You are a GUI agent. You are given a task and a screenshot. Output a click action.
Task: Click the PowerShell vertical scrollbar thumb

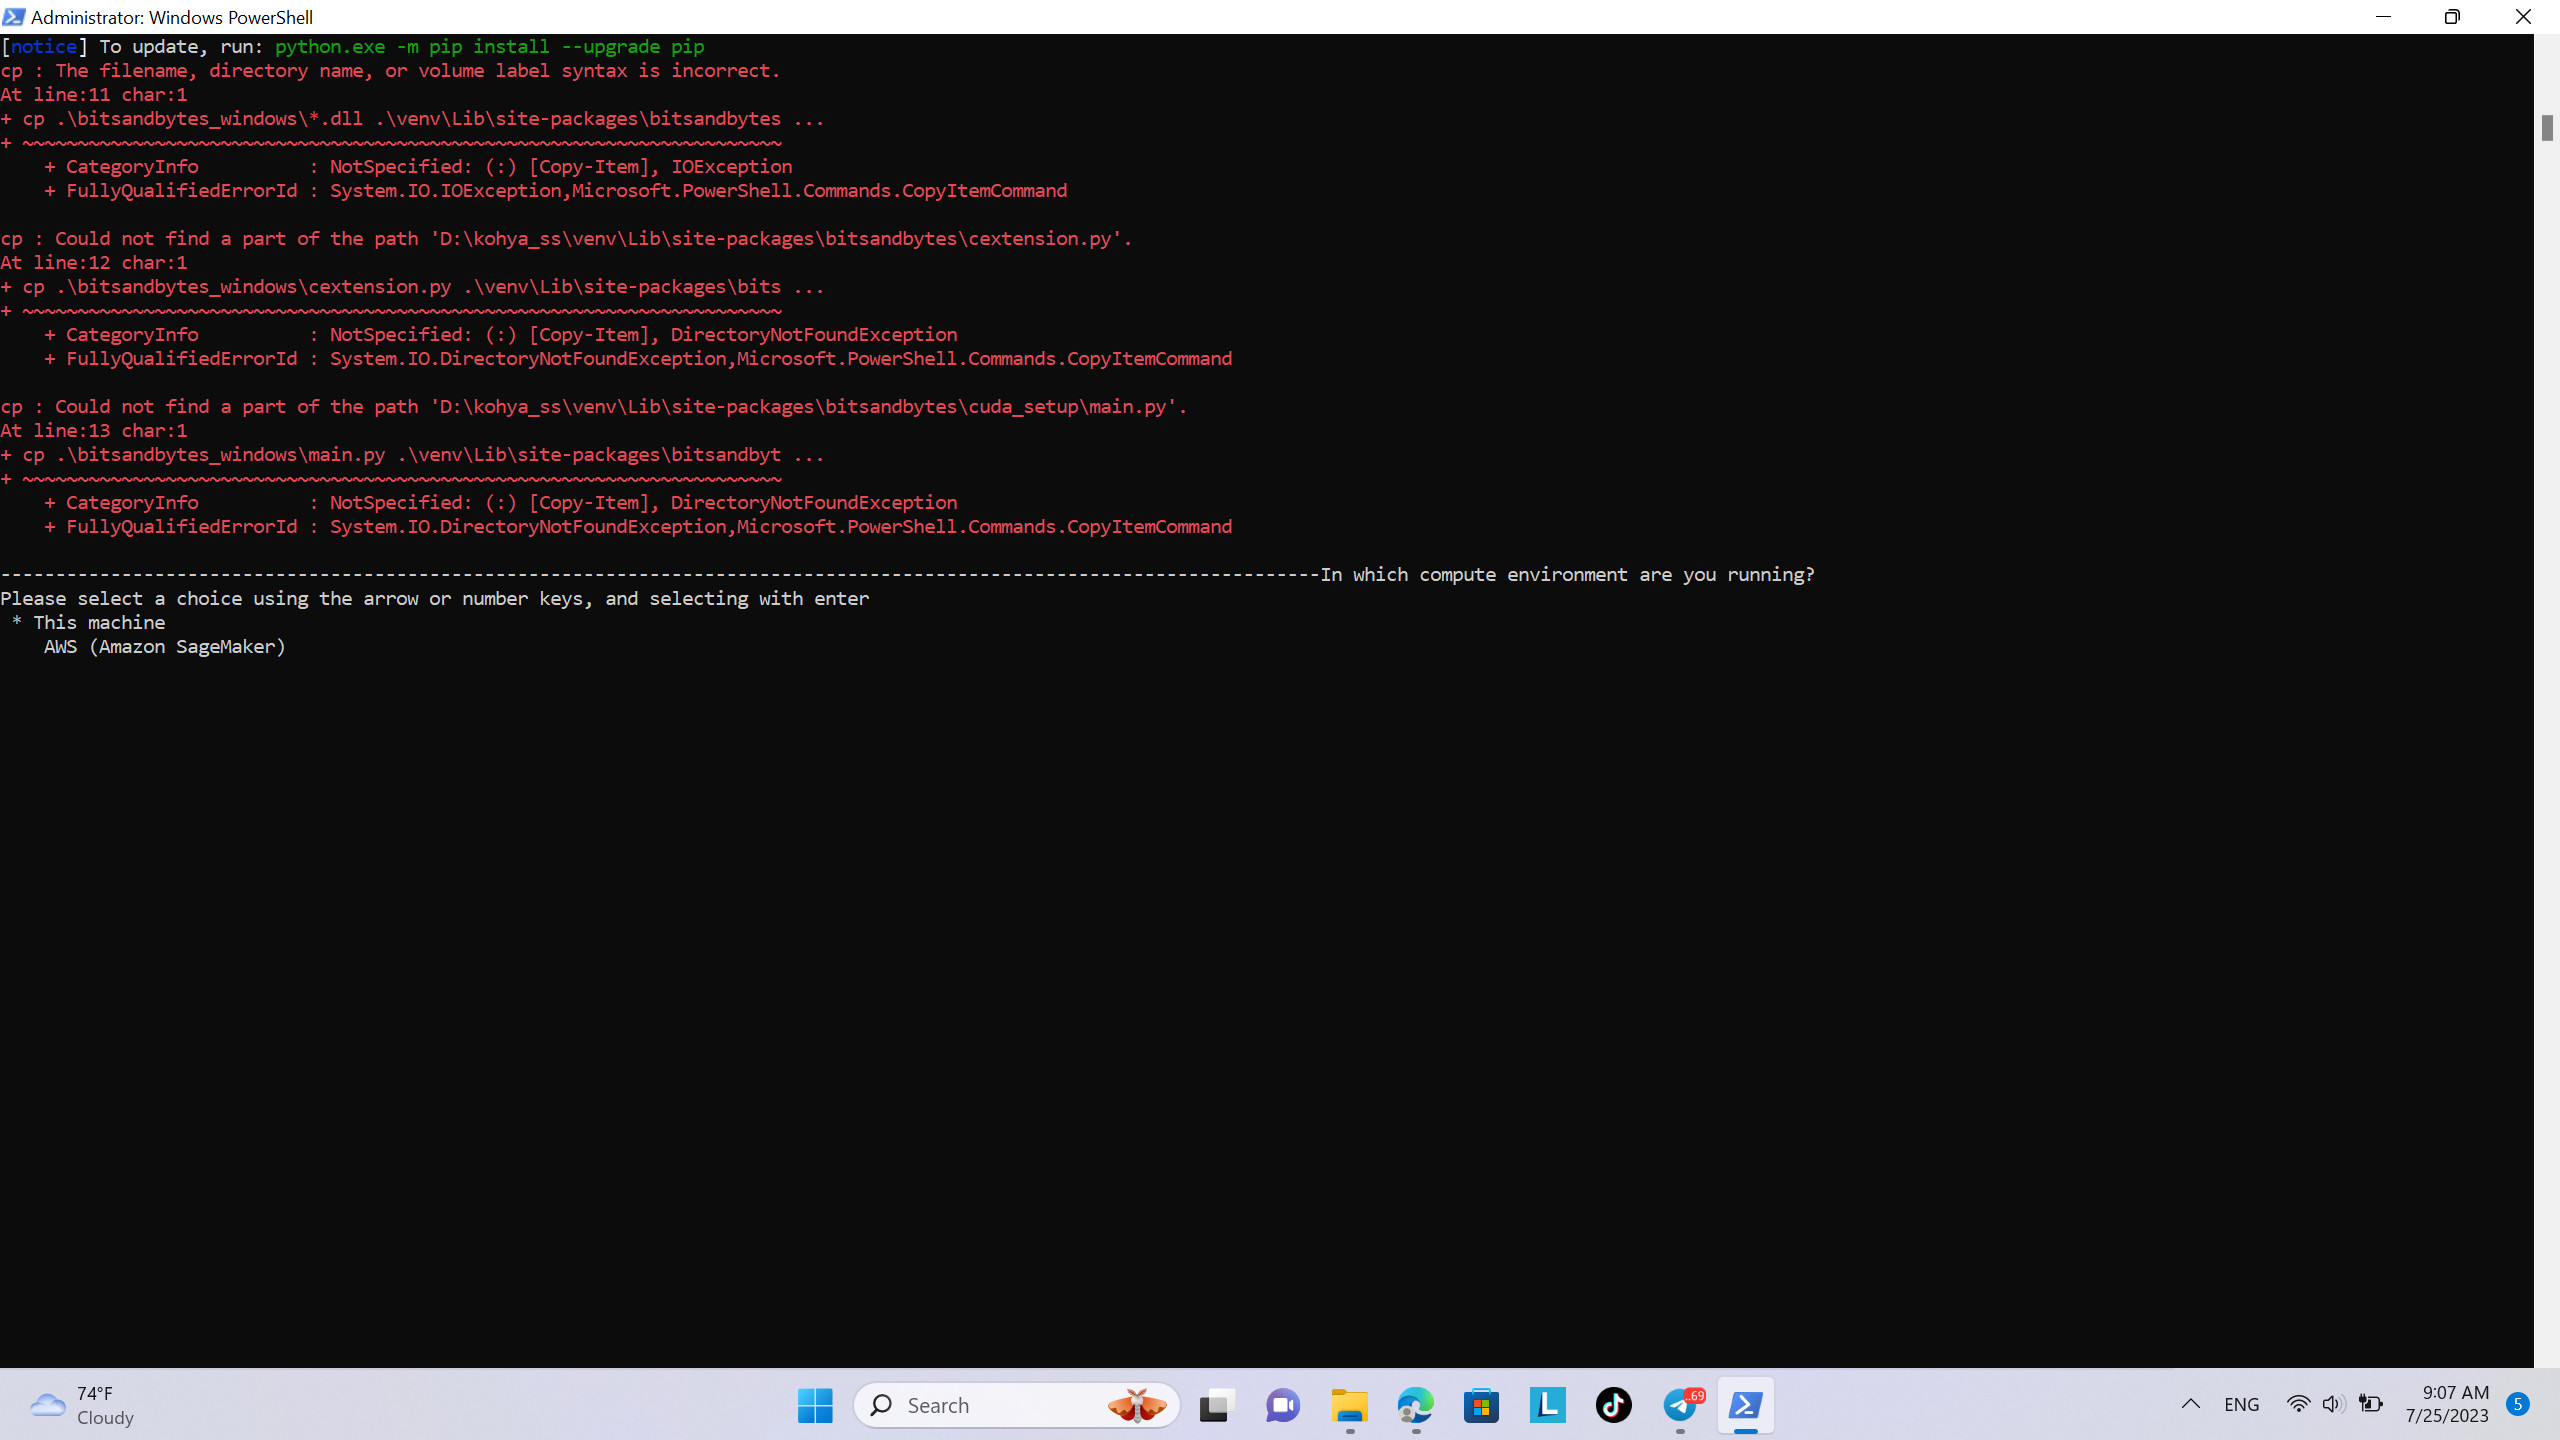point(2546,128)
